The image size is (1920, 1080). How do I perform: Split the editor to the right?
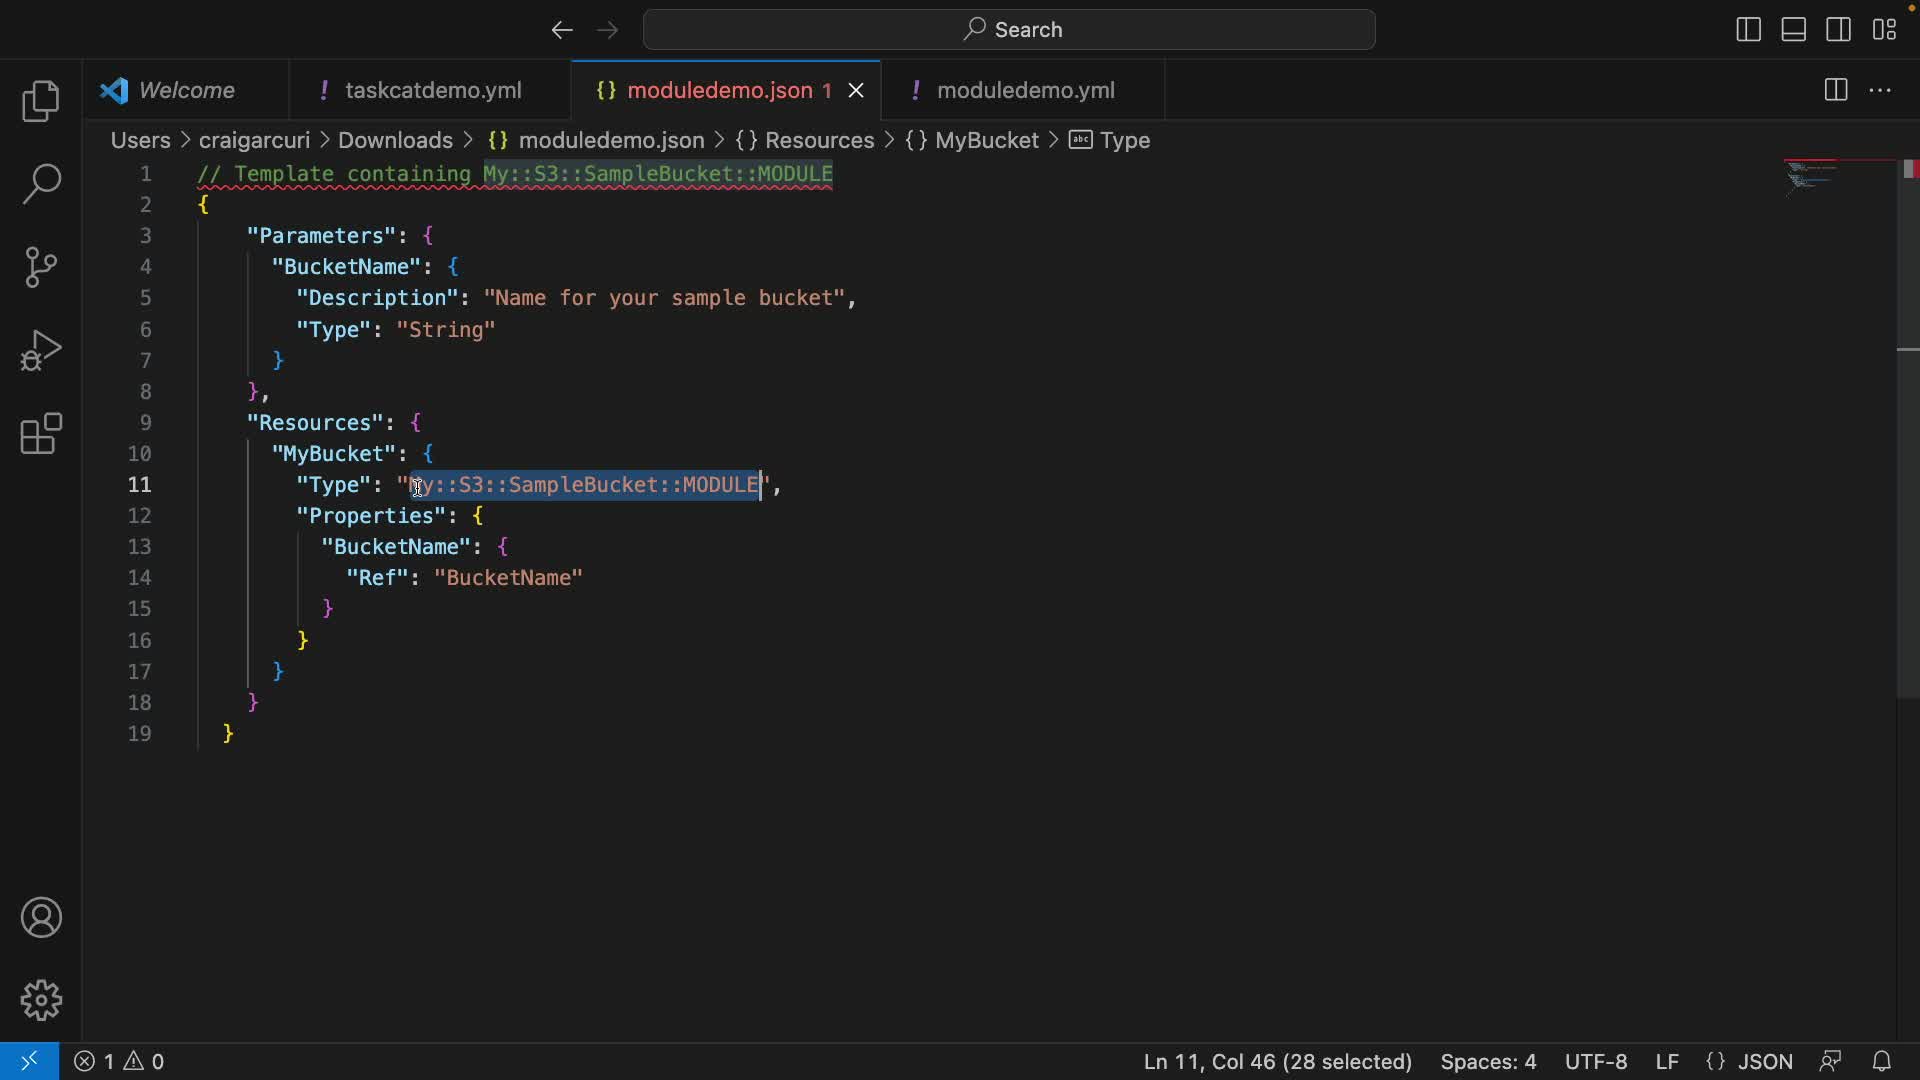(1835, 90)
